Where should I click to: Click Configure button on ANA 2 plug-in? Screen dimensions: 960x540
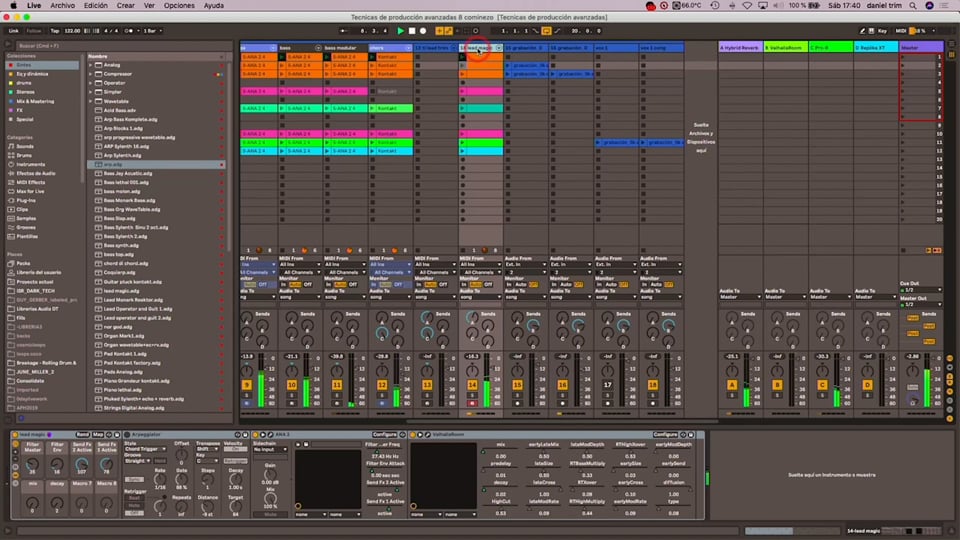[x=384, y=435]
